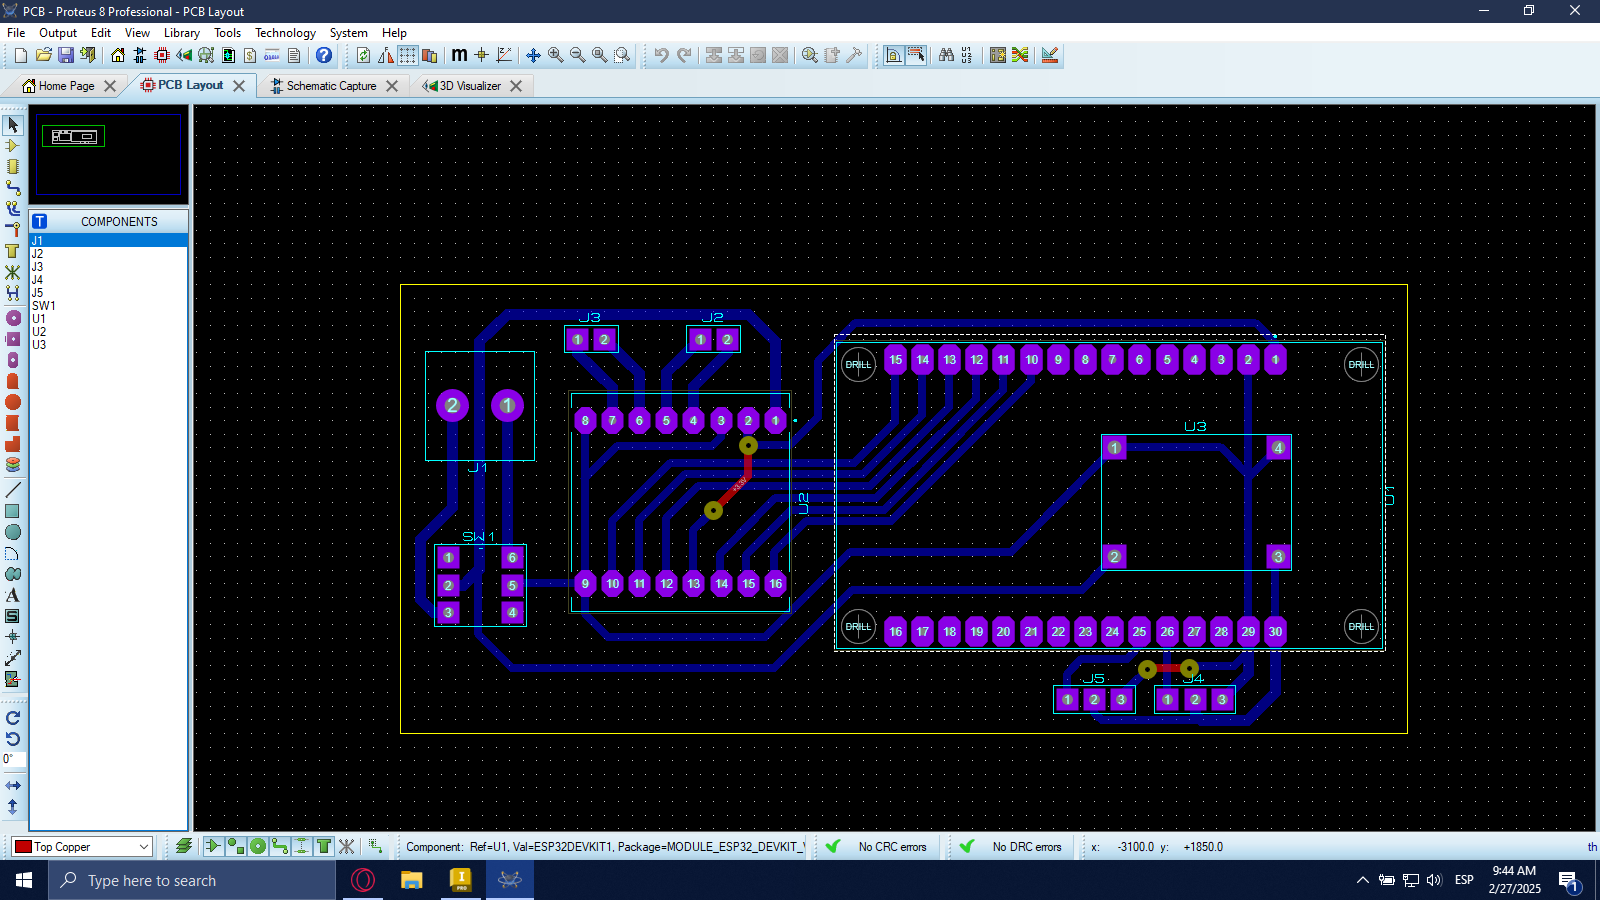The height and width of the screenshot is (900, 1600).
Task: Click the Zoom In magnifier icon
Action: click(x=555, y=55)
